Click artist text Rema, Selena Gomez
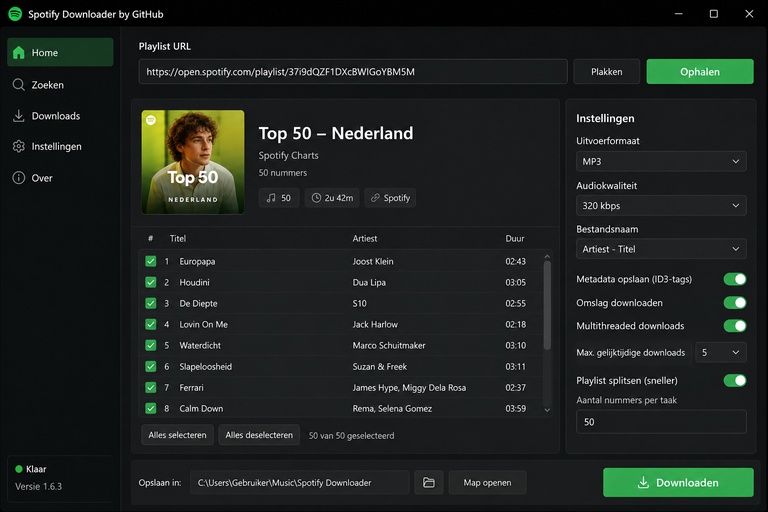 [x=392, y=408]
